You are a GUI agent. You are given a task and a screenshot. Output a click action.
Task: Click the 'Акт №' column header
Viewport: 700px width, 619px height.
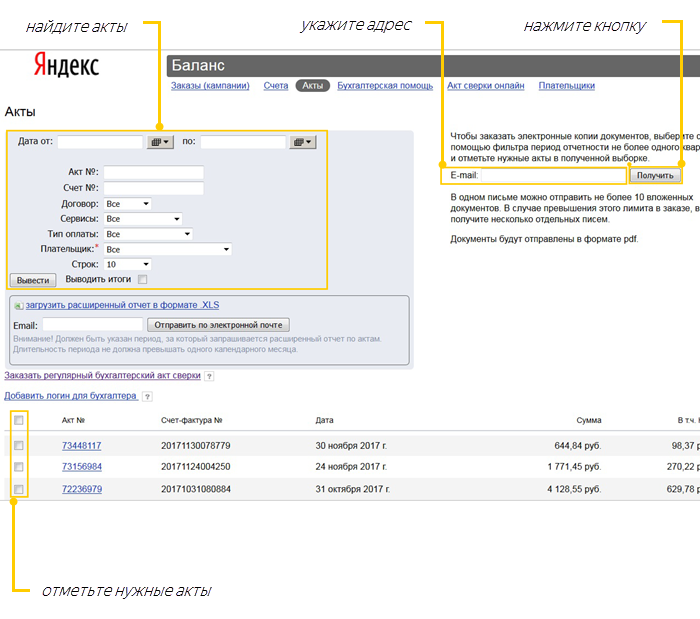point(73,420)
